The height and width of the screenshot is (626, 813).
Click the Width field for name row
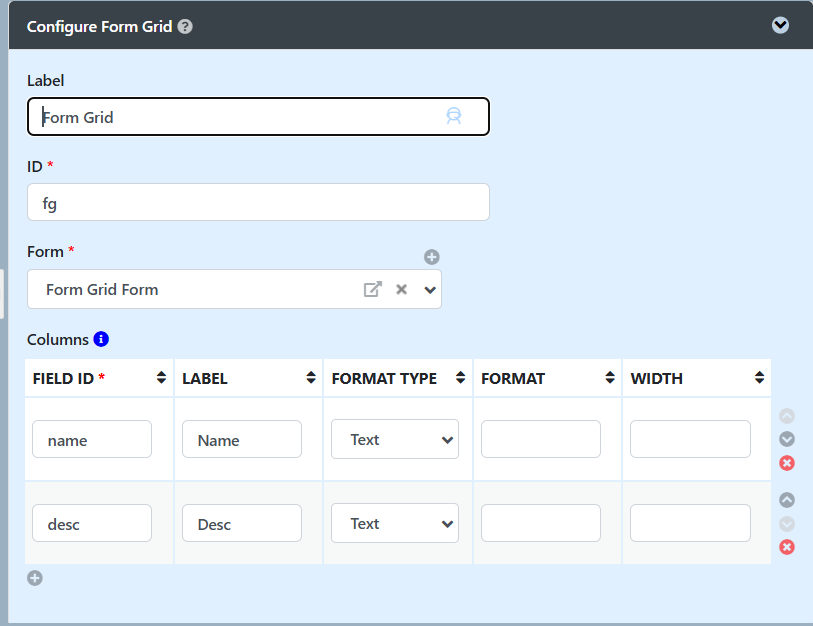pos(690,439)
